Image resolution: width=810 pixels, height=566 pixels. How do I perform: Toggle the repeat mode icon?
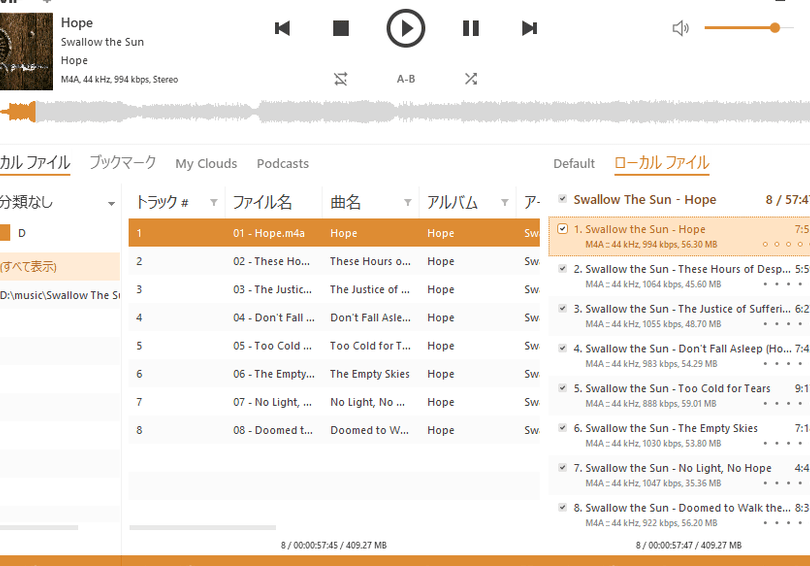tap(340, 79)
